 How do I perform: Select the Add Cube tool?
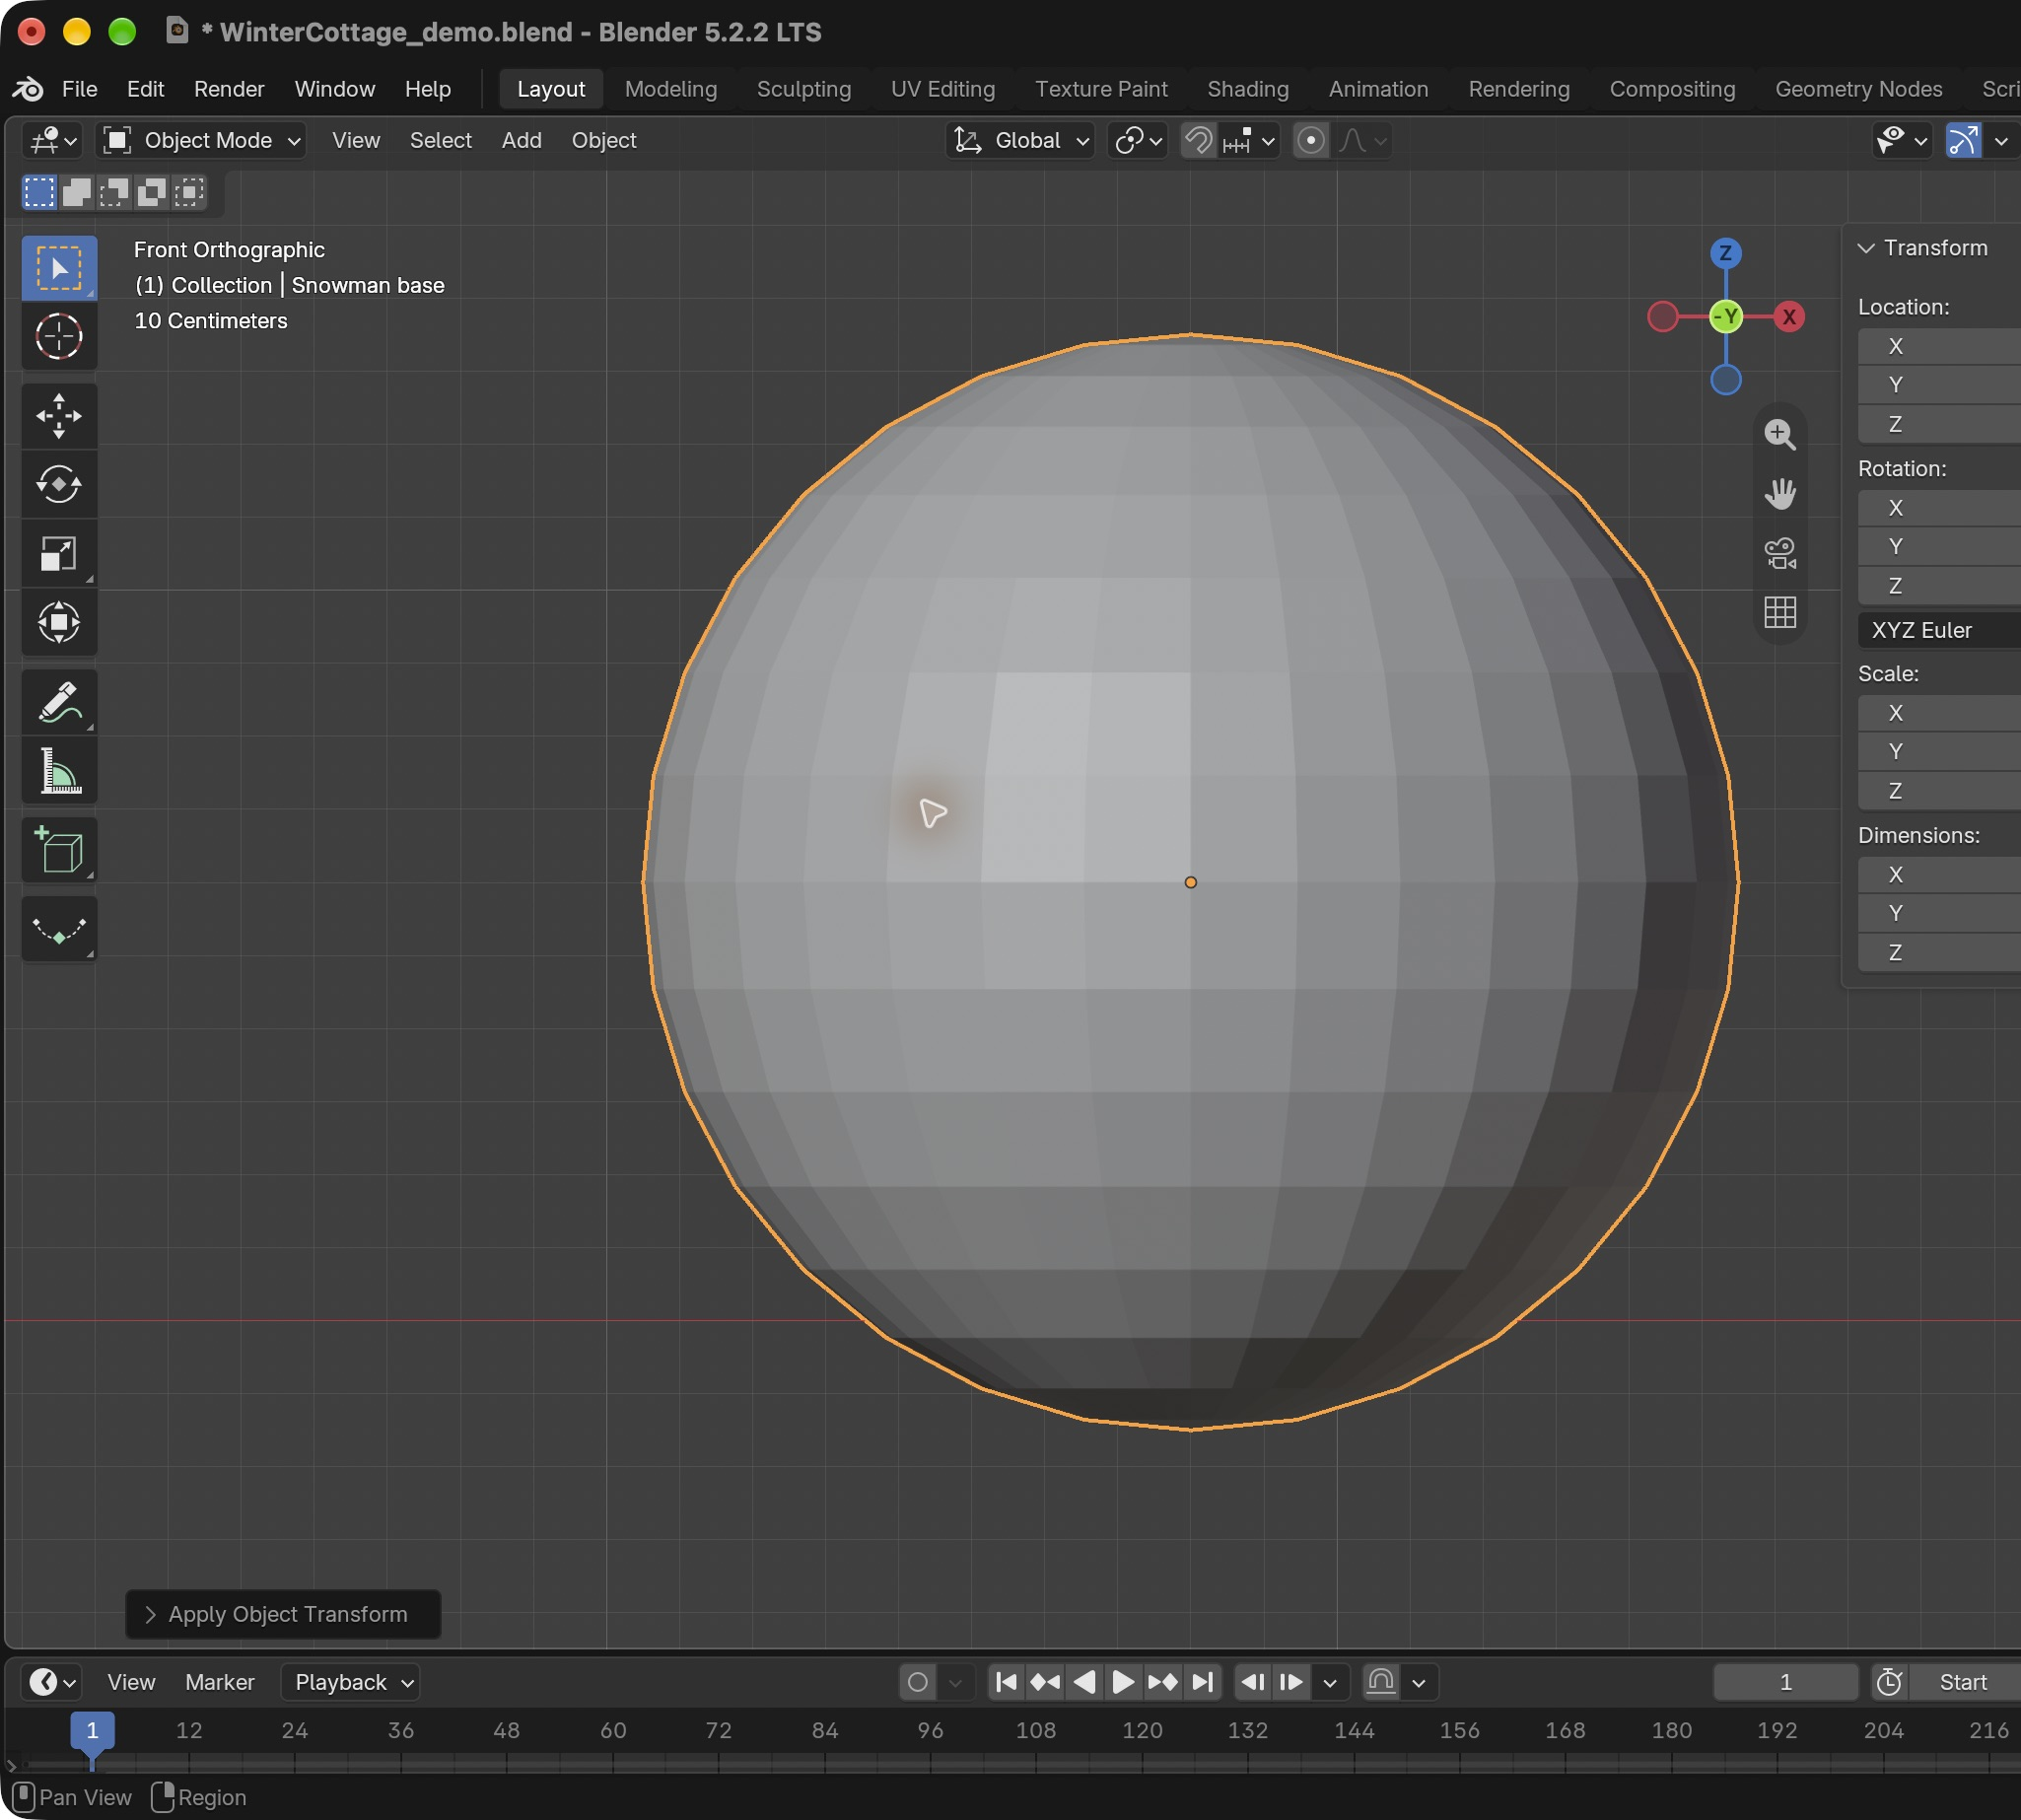[x=59, y=850]
